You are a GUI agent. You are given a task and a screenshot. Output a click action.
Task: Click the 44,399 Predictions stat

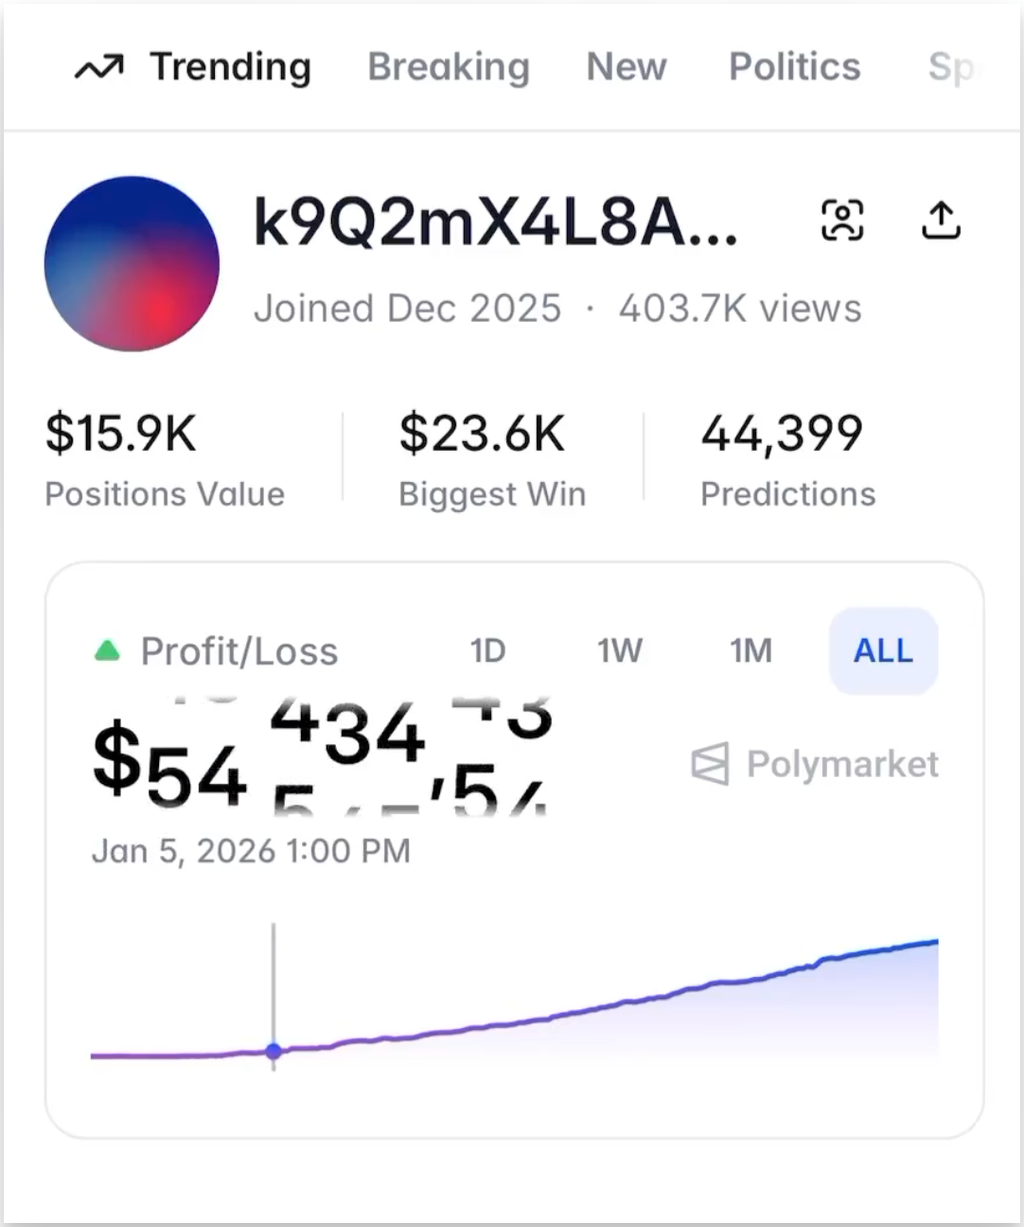click(782, 434)
